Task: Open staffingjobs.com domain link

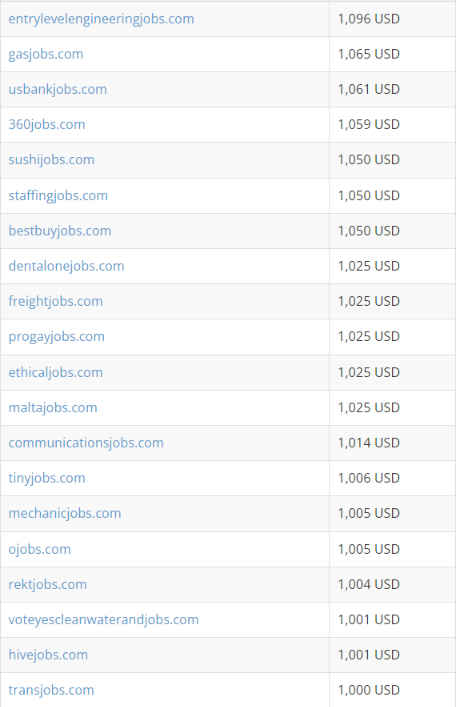Action: coord(58,196)
